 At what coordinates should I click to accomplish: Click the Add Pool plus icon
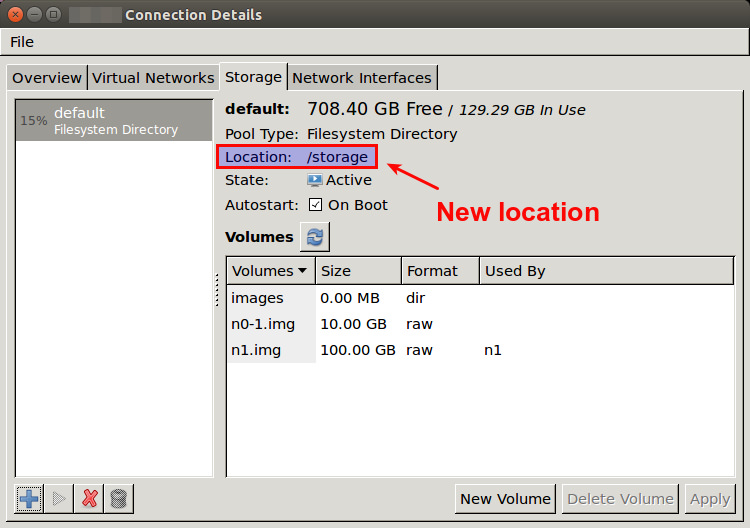(30, 498)
